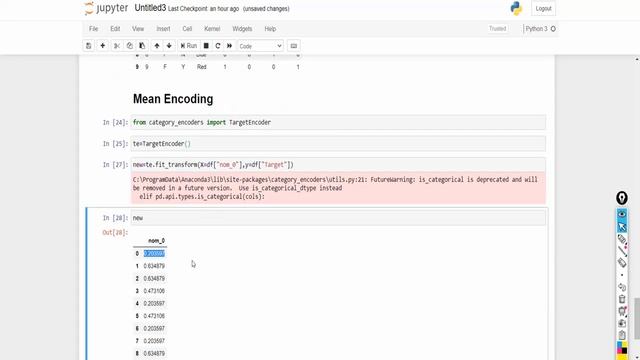The height and width of the screenshot is (360, 640).
Task: Click the Python logo in the header
Action: 516,9
